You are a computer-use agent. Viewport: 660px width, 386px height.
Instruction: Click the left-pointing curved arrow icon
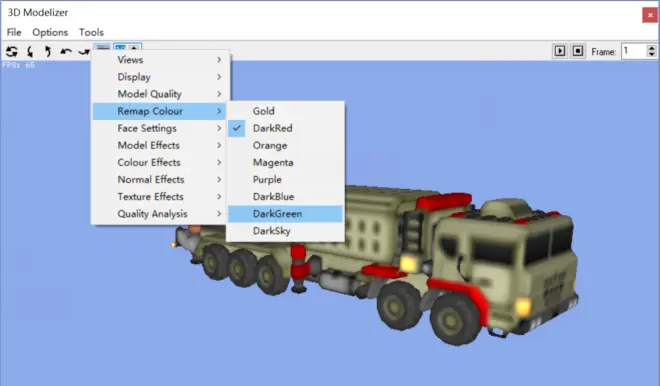(66, 52)
